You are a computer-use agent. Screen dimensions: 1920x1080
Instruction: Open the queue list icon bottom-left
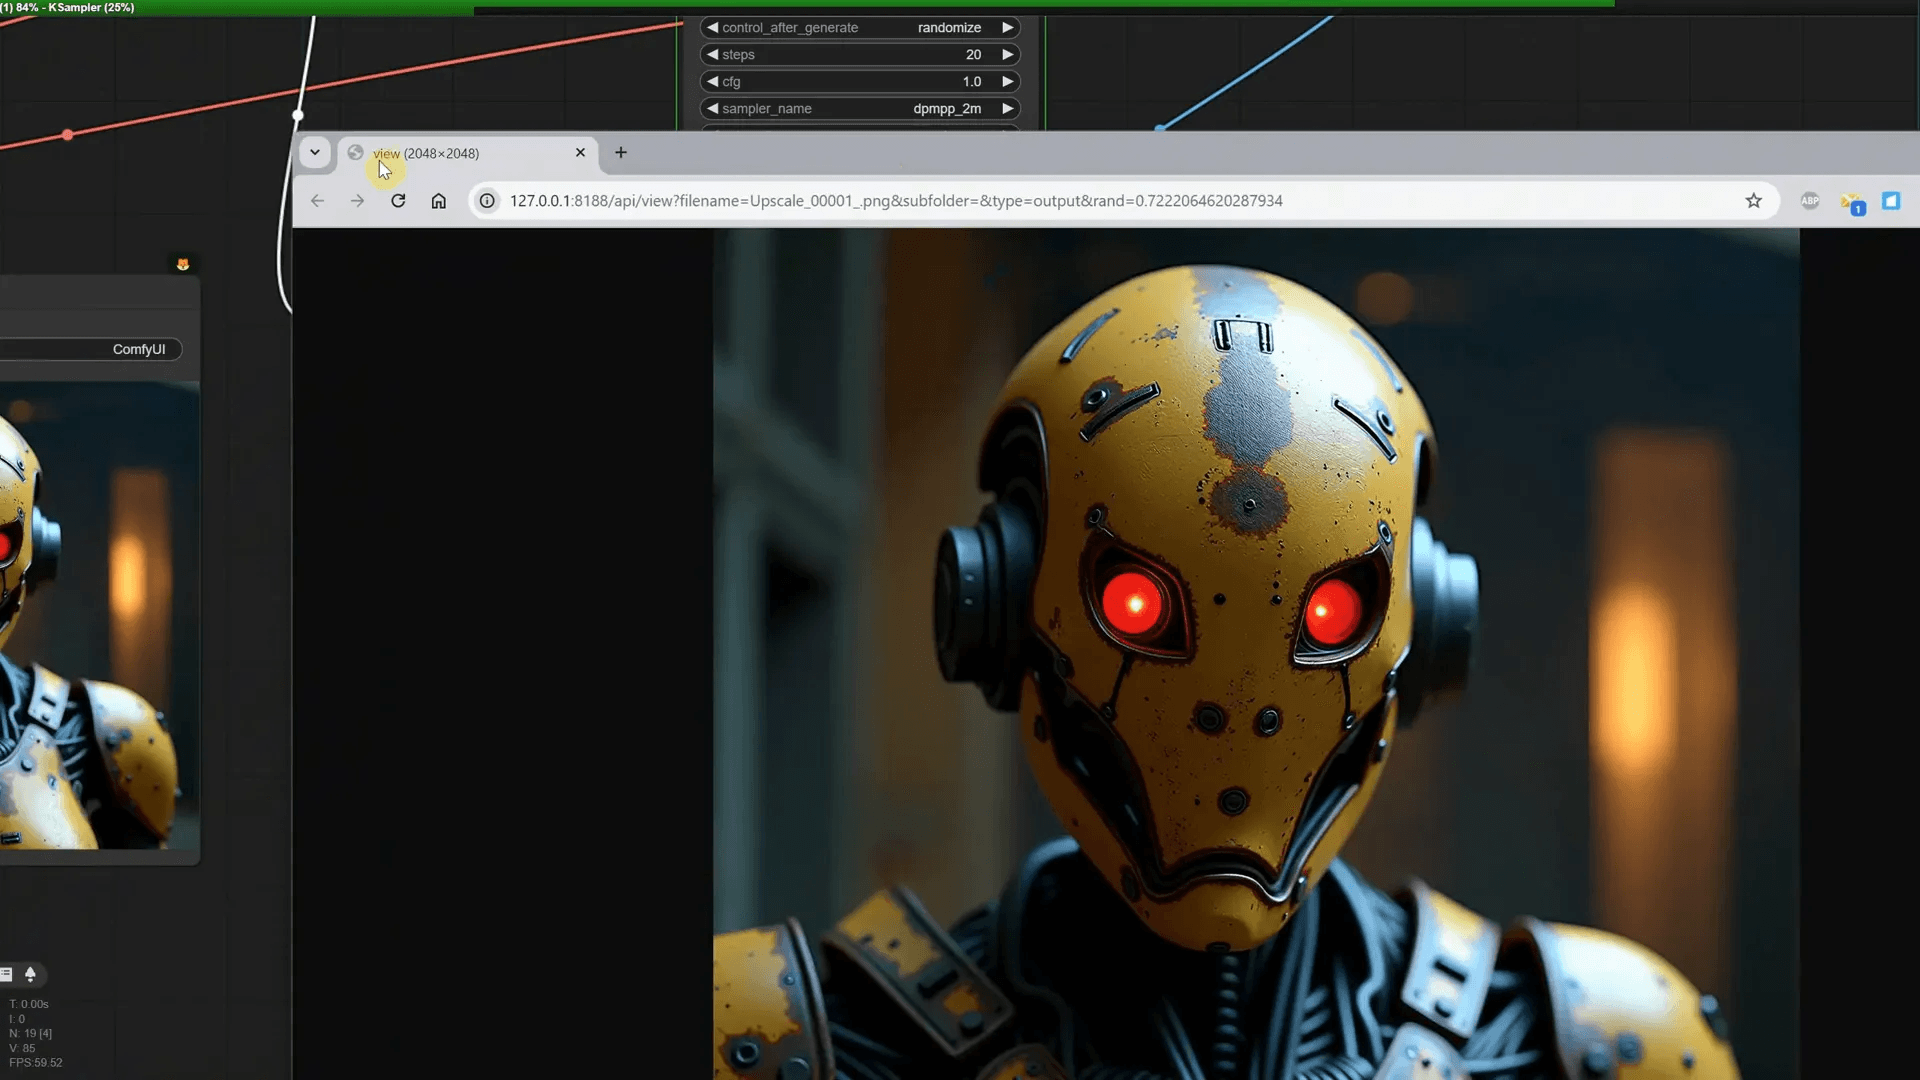[6, 974]
